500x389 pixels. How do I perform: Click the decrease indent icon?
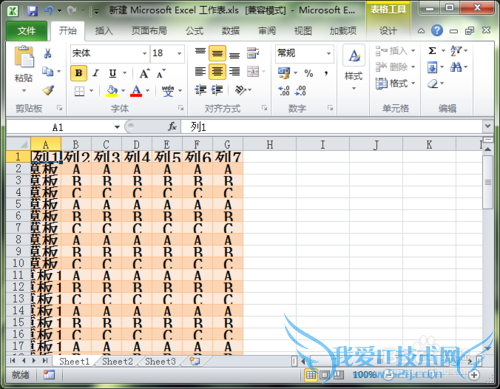pos(201,90)
